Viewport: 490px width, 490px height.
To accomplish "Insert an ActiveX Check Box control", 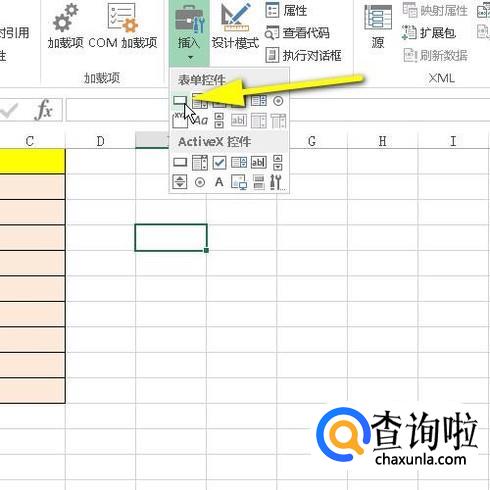I will [x=219, y=163].
